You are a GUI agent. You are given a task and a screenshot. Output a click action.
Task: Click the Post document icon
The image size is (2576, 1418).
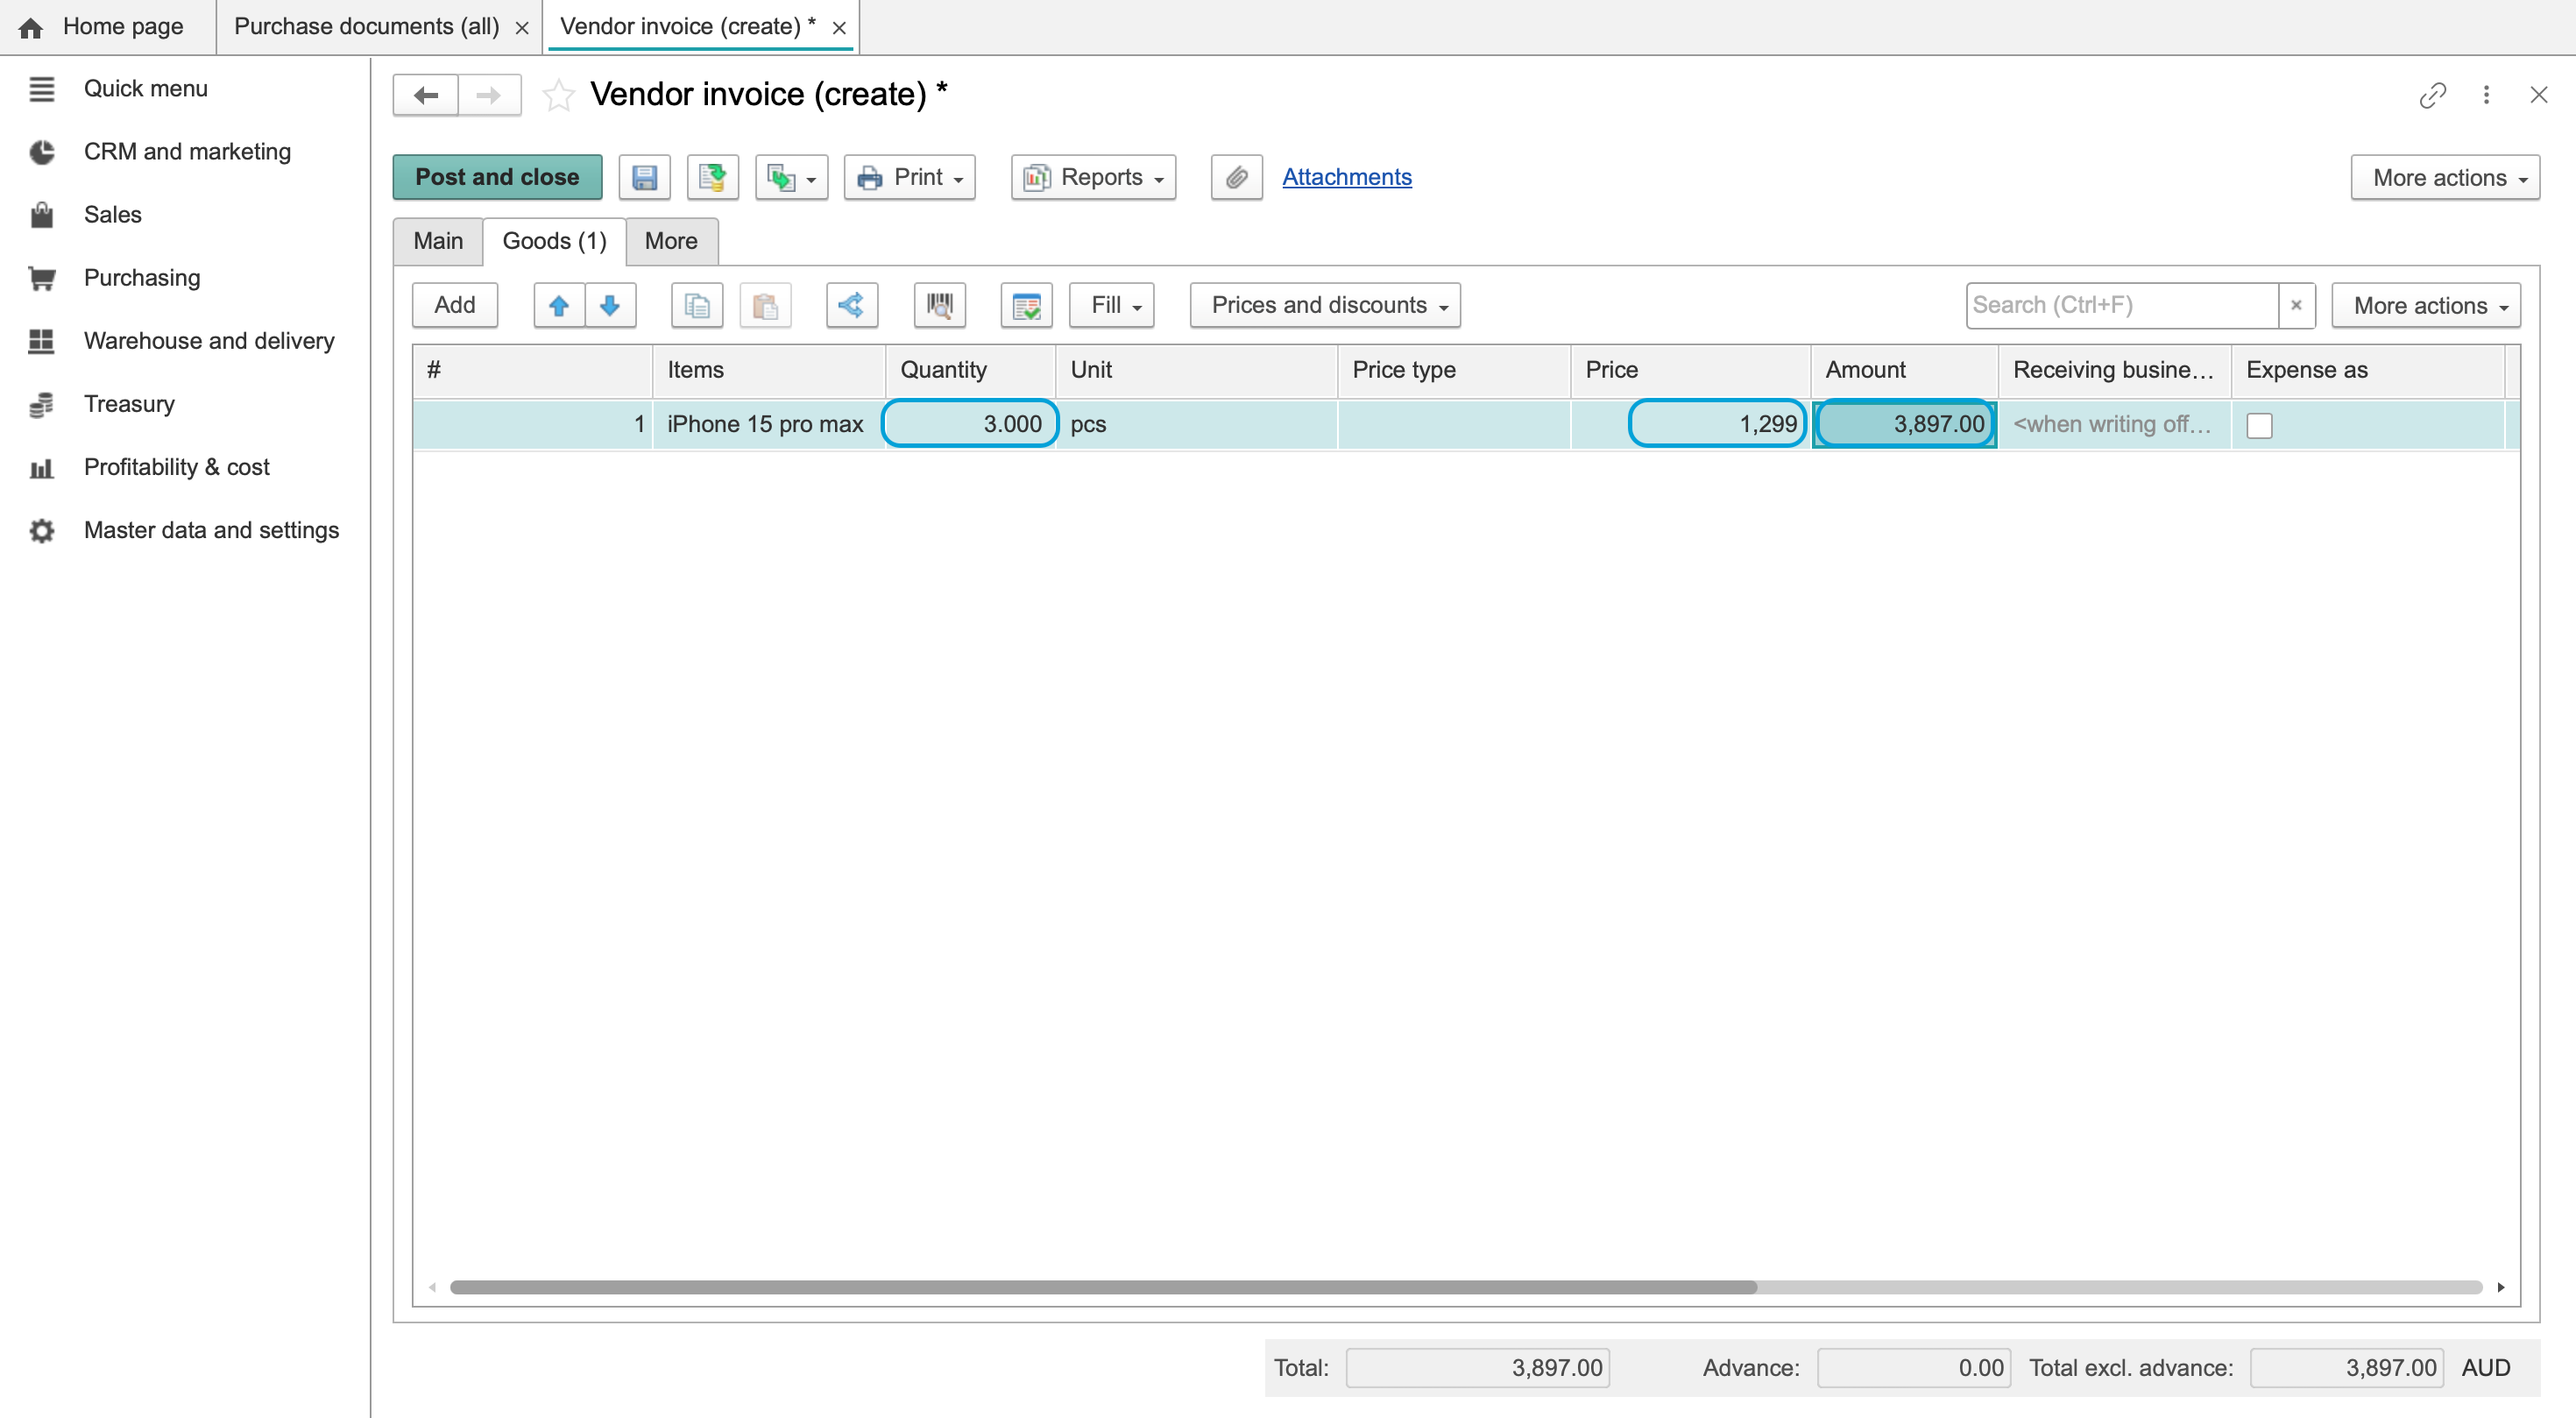click(x=712, y=177)
